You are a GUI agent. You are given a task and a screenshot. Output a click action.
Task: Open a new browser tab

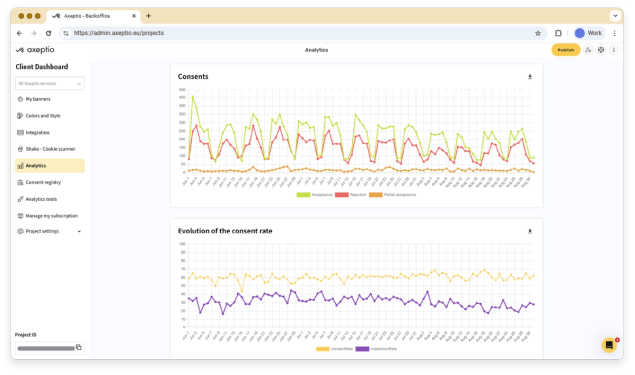click(149, 16)
